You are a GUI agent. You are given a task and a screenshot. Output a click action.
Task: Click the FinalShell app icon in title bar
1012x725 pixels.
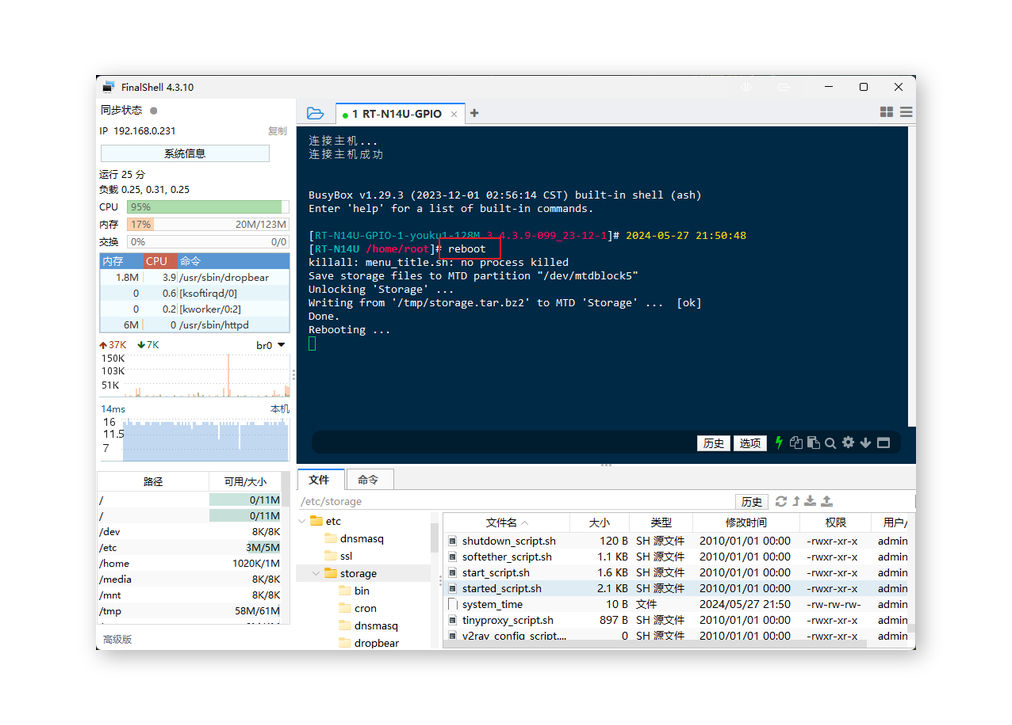coord(108,87)
